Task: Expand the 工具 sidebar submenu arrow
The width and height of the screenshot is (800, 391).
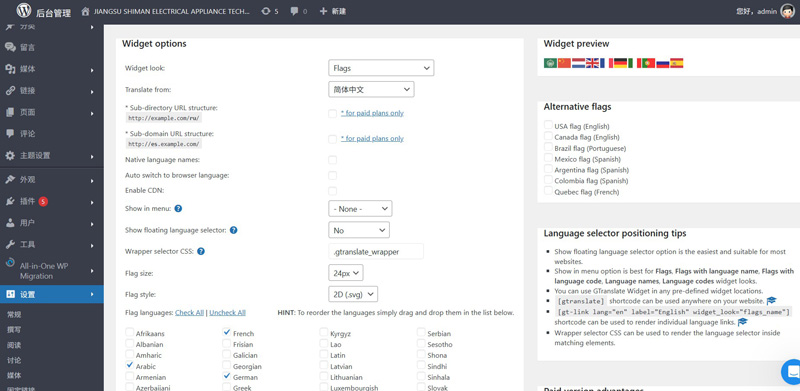Action: [x=92, y=246]
